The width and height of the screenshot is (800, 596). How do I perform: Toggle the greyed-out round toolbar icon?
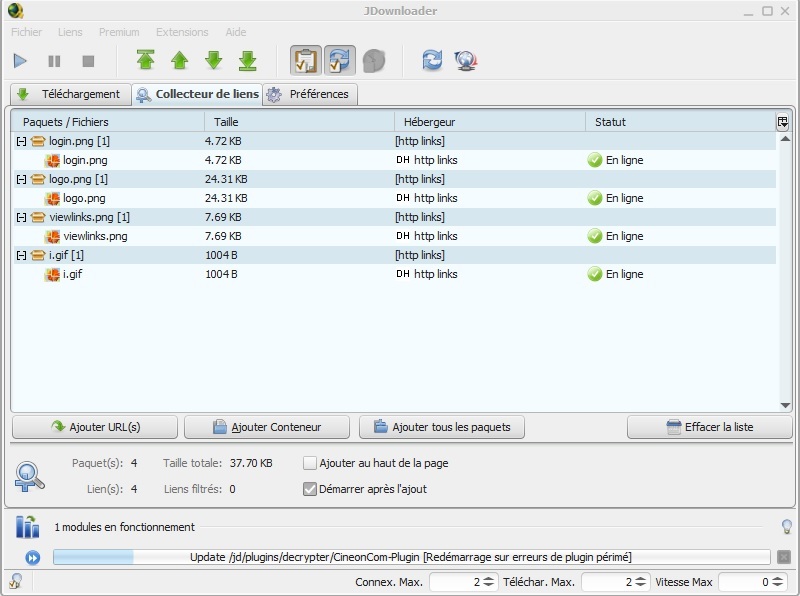pyautogui.click(x=374, y=61)
